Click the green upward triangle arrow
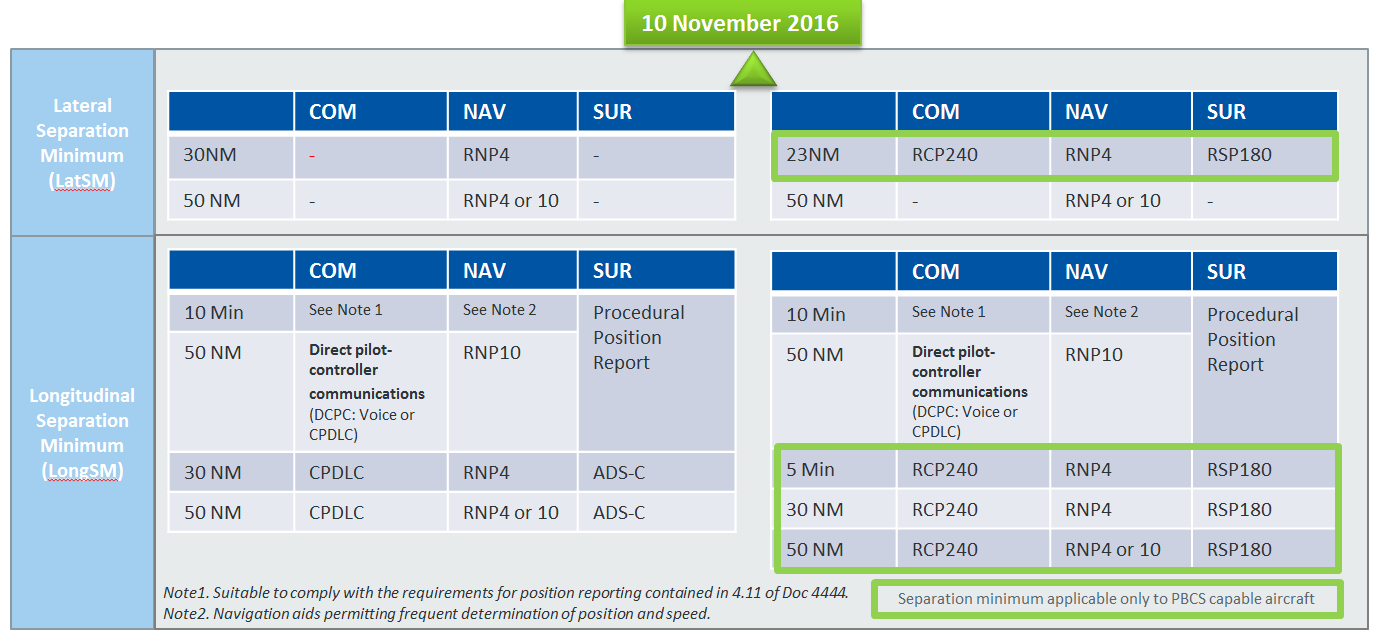The image size is (1380, 632). pos(753,71)
